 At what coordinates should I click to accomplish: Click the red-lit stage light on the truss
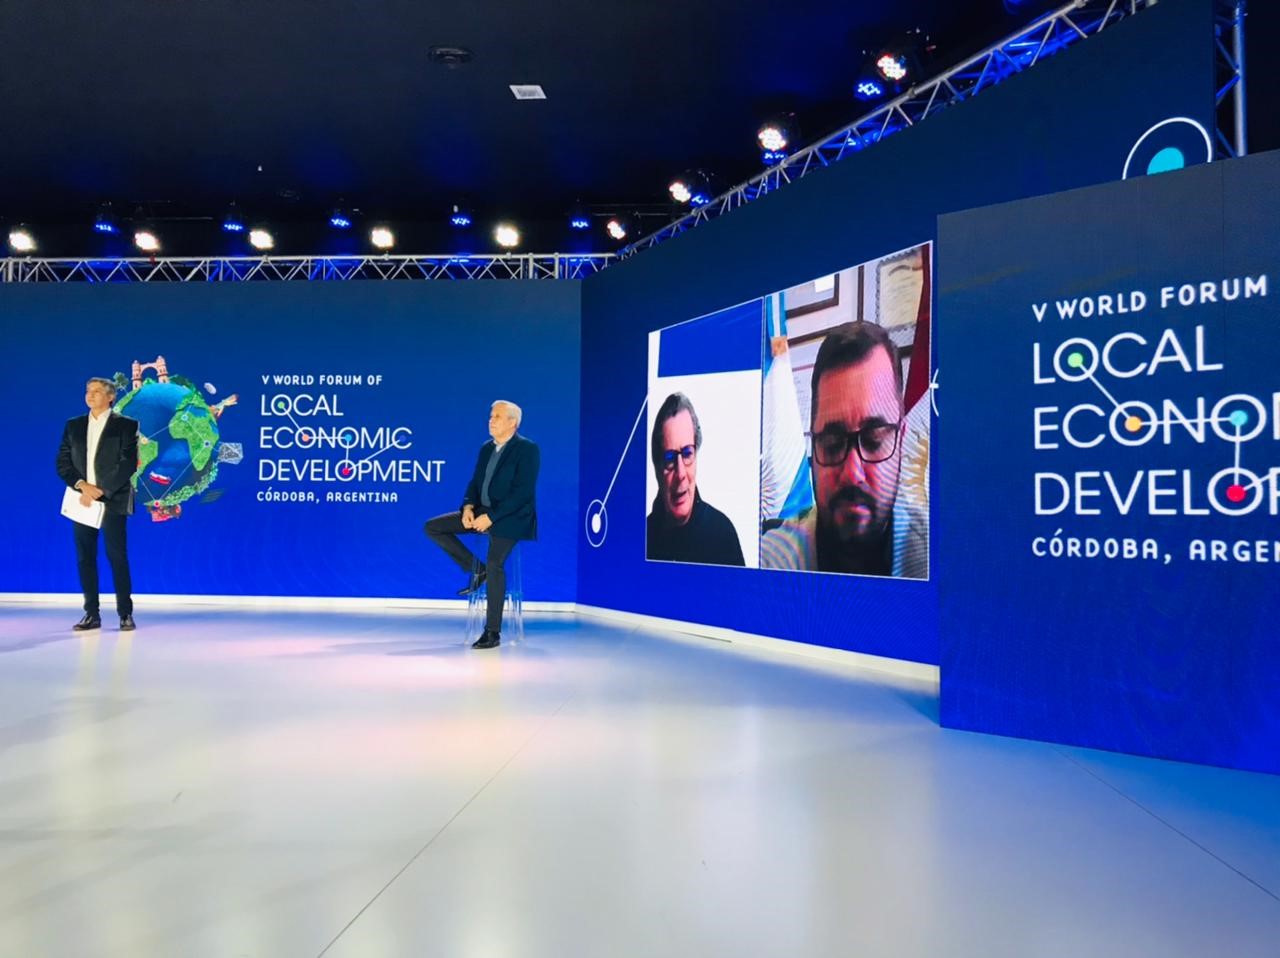coord(891,66)
